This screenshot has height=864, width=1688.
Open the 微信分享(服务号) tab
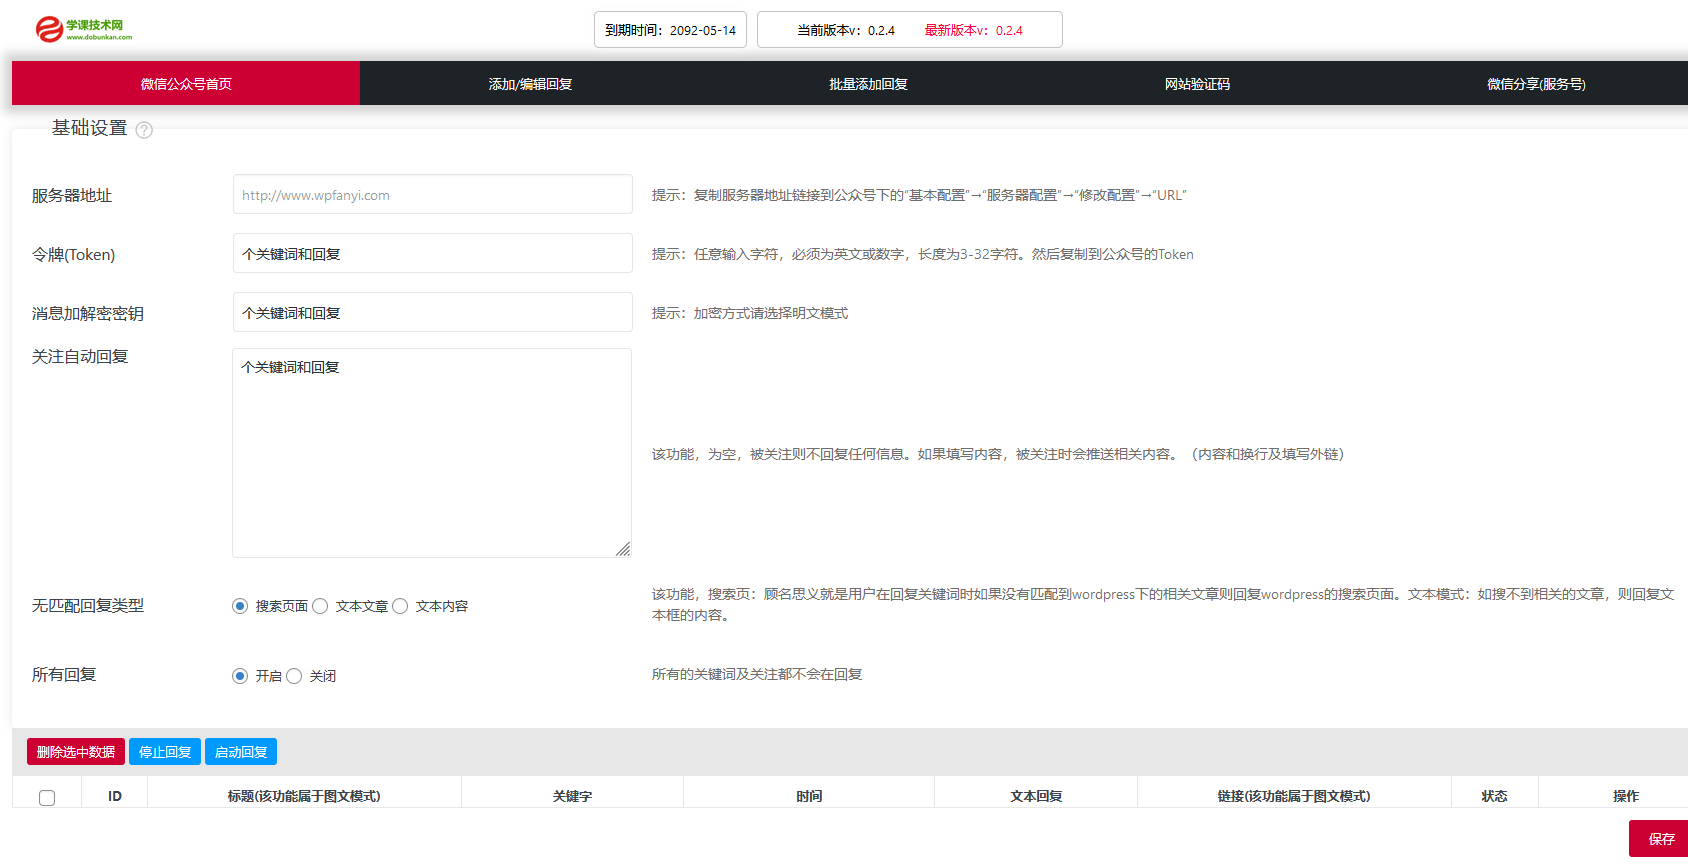point(1536,84)
